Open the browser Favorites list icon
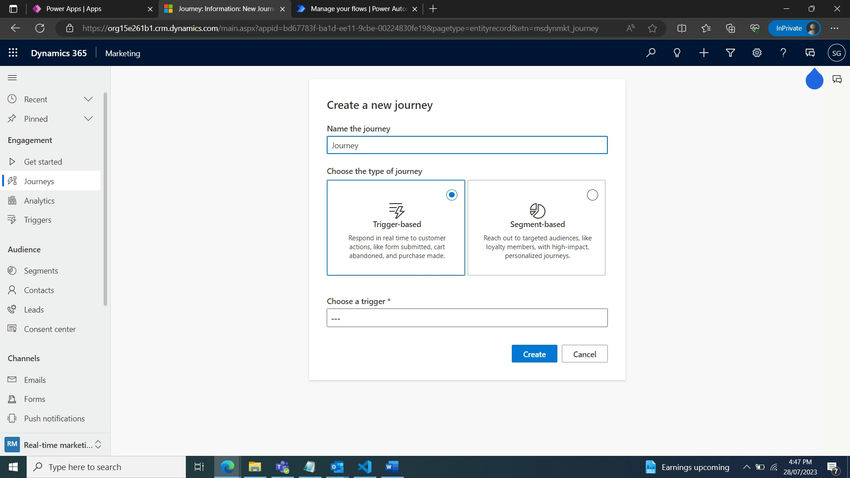Viewport: 850px width, 478px height. [706, 28]
